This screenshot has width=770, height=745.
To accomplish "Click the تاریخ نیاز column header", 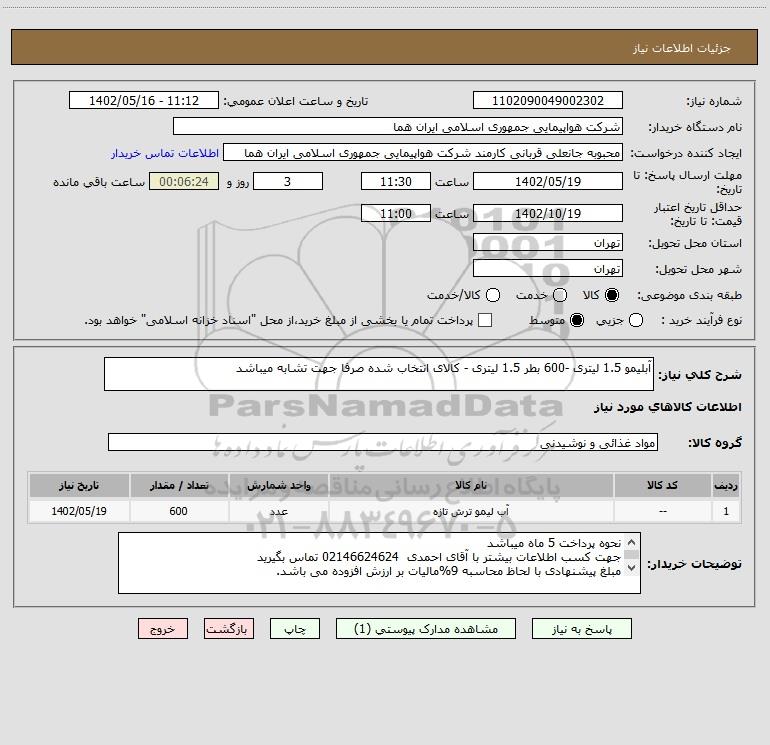I will [79, 486].
